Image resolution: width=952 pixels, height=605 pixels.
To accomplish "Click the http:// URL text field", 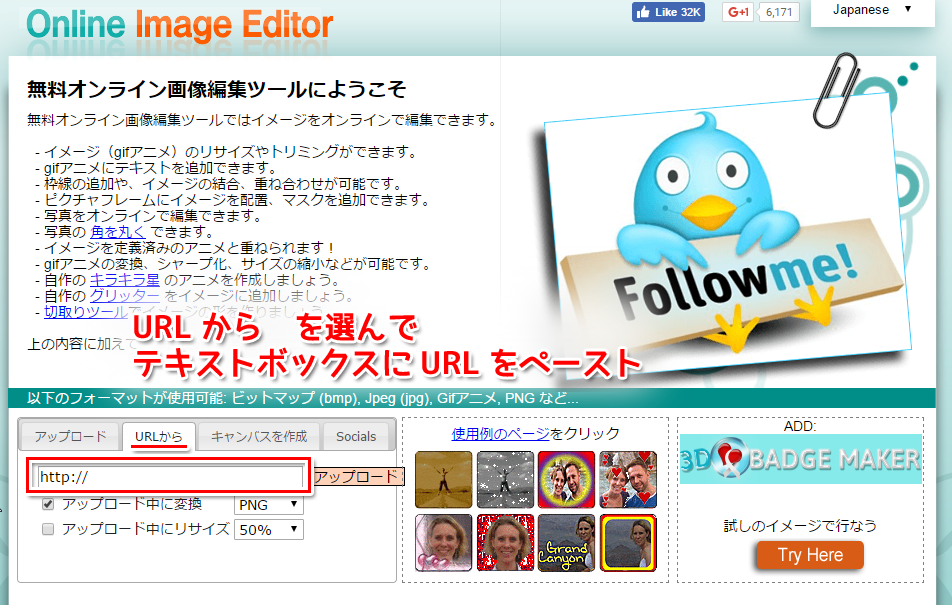I will 170,476.
